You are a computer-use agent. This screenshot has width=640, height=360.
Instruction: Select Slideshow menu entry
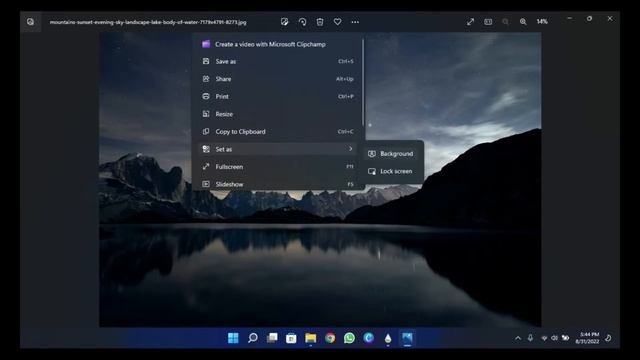point(277,184)
